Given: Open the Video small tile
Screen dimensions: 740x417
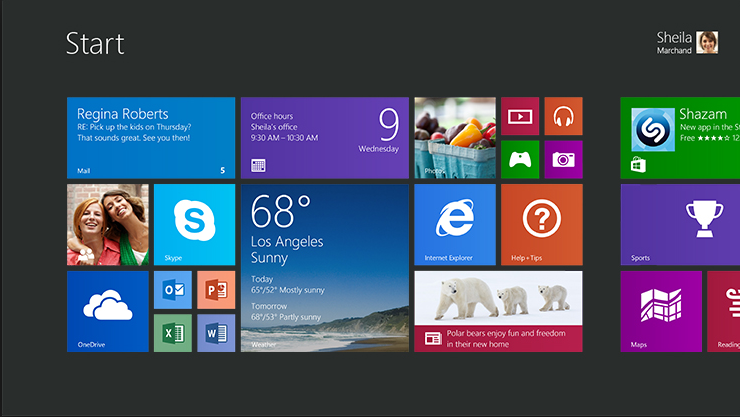Looking at the screenshot, I should 520,116.
